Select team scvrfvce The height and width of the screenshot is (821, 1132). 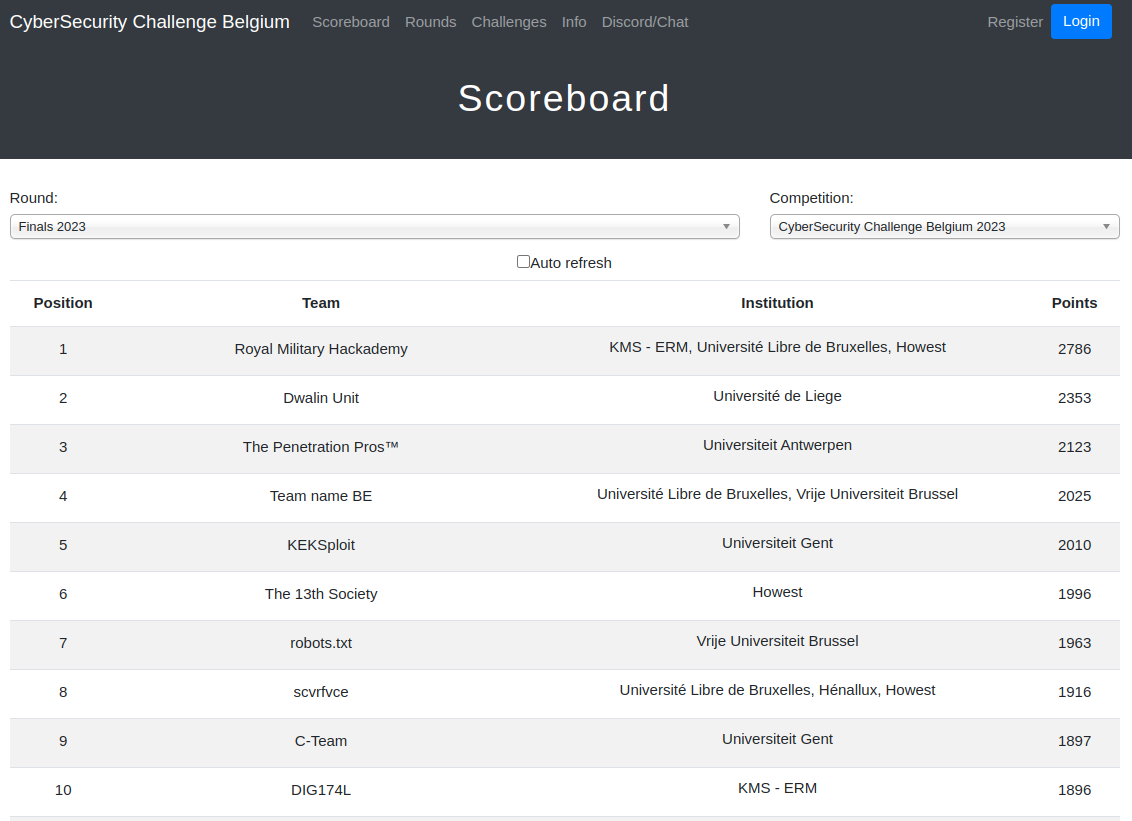tap(321, 692)
